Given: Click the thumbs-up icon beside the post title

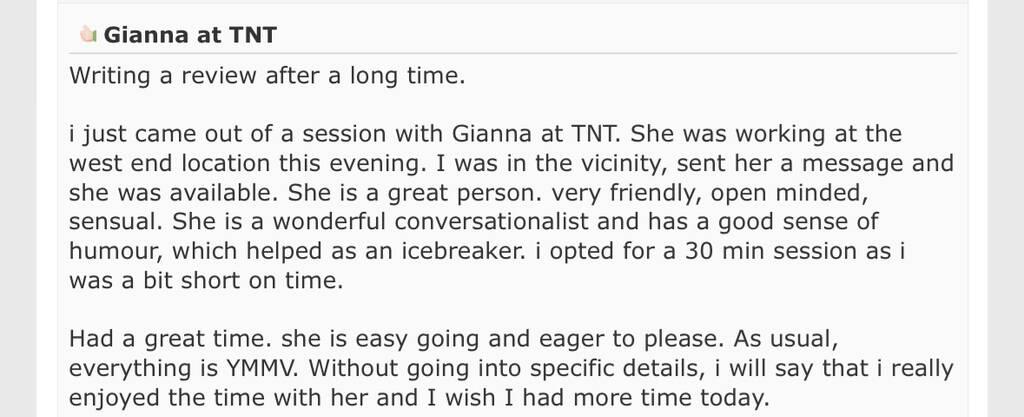Looking at the screenshot, I should [x=87, y=36].
